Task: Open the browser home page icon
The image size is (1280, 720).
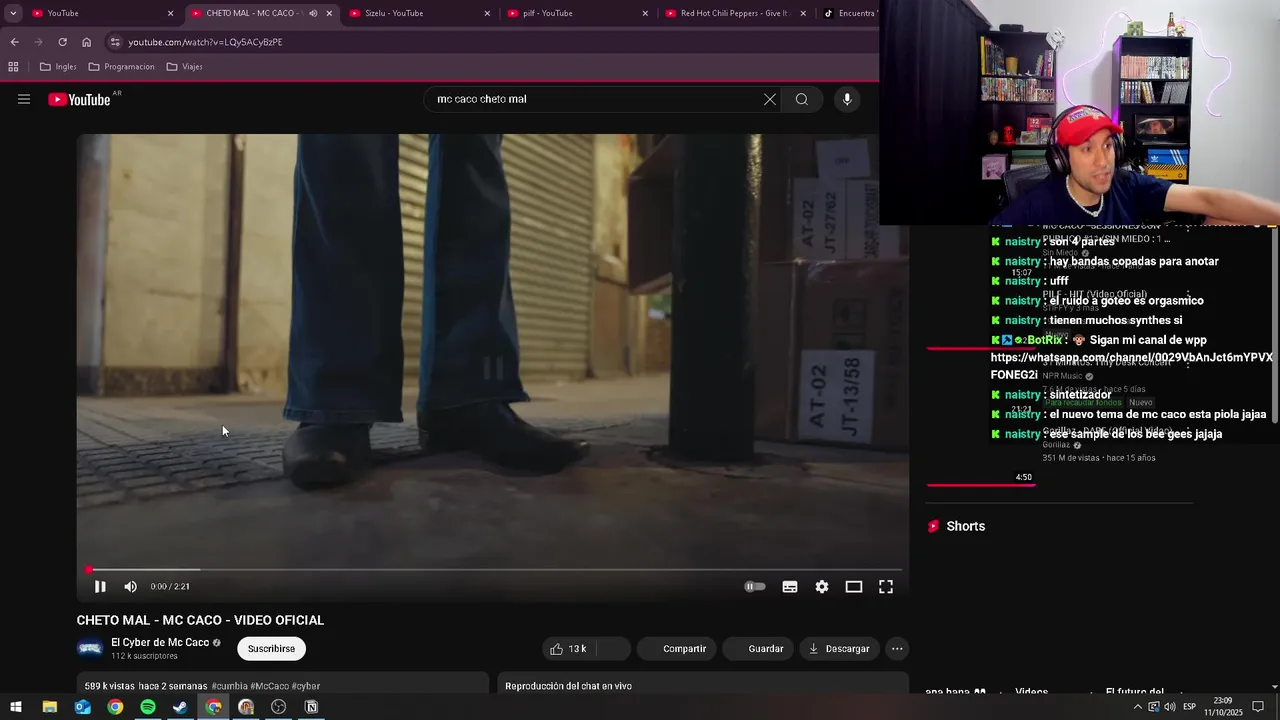Action: [86, 42]
